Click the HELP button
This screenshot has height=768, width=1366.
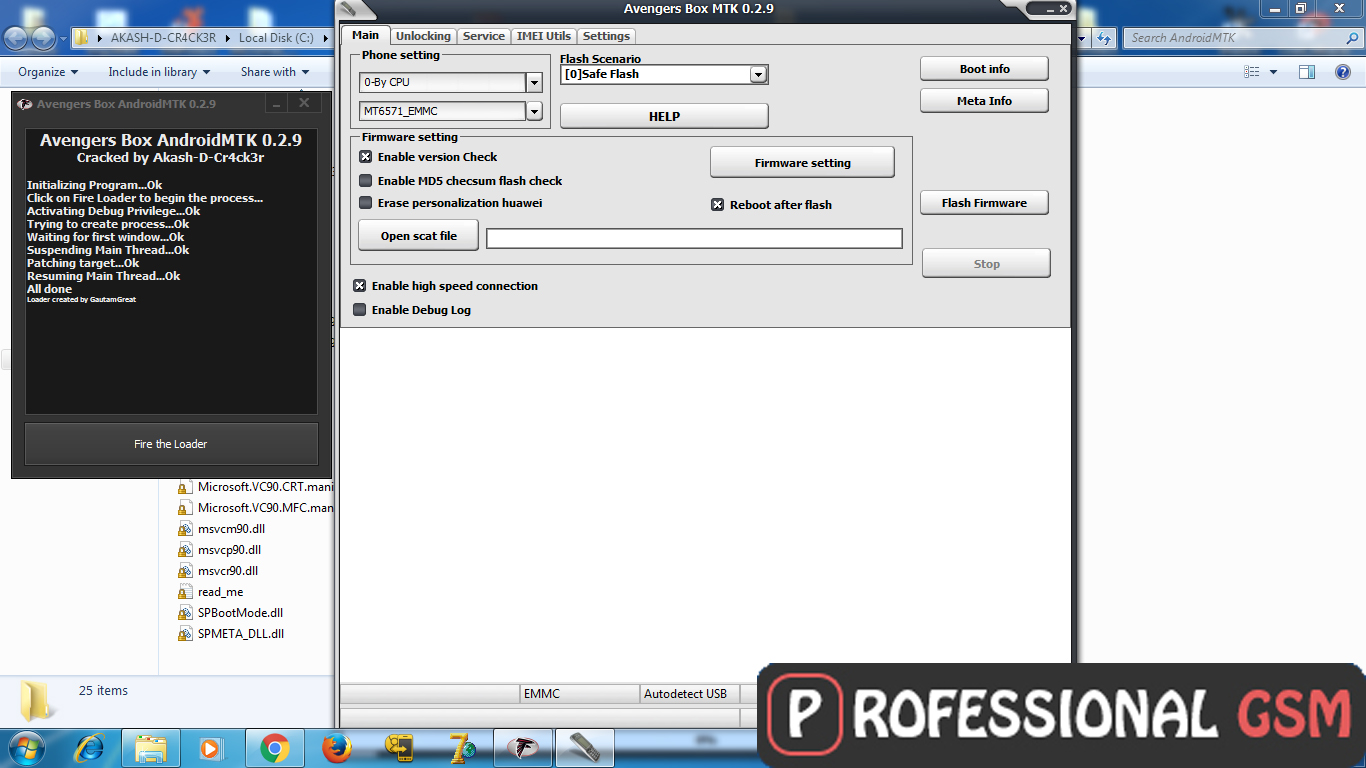coord(664,116)
